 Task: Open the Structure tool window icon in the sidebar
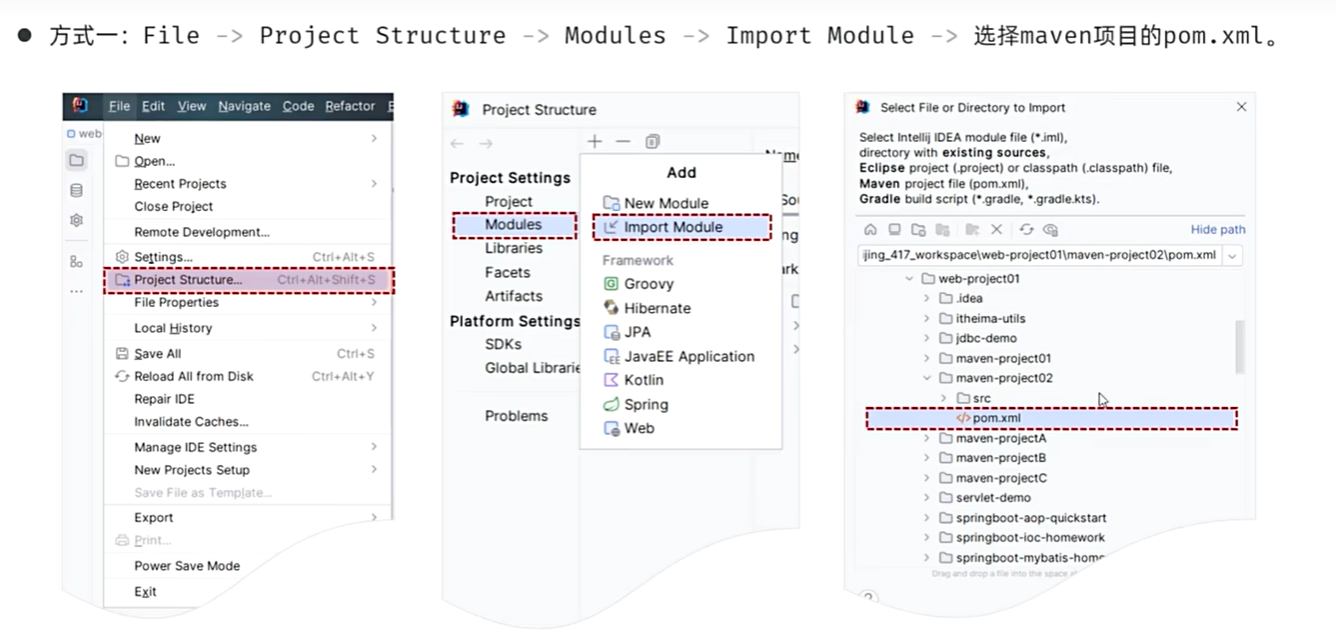pos(76,261)
